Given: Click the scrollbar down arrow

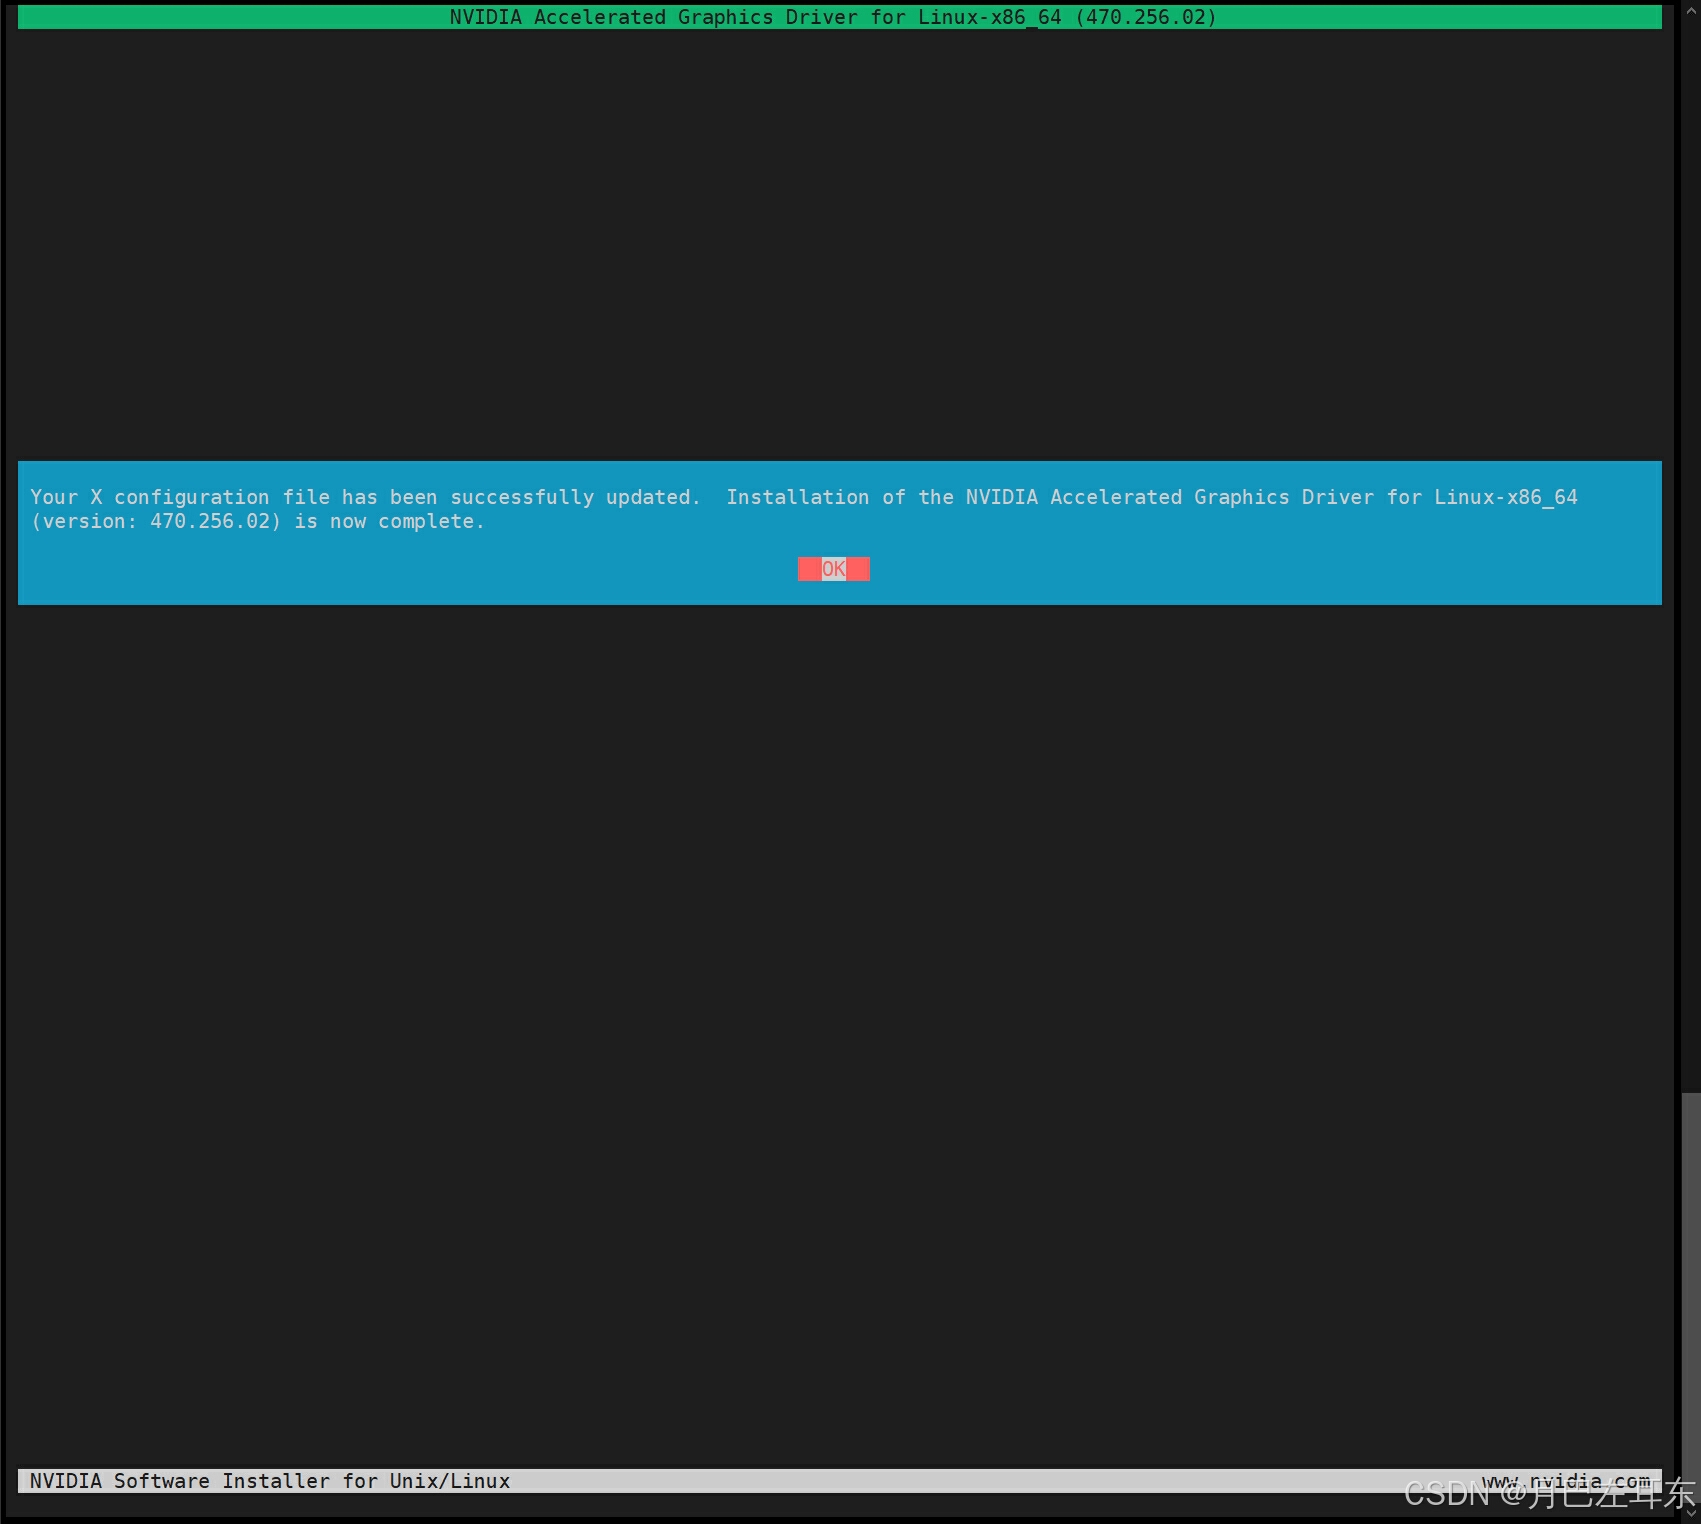Looking at the screenshot, I should [x=1691, y=1513].
